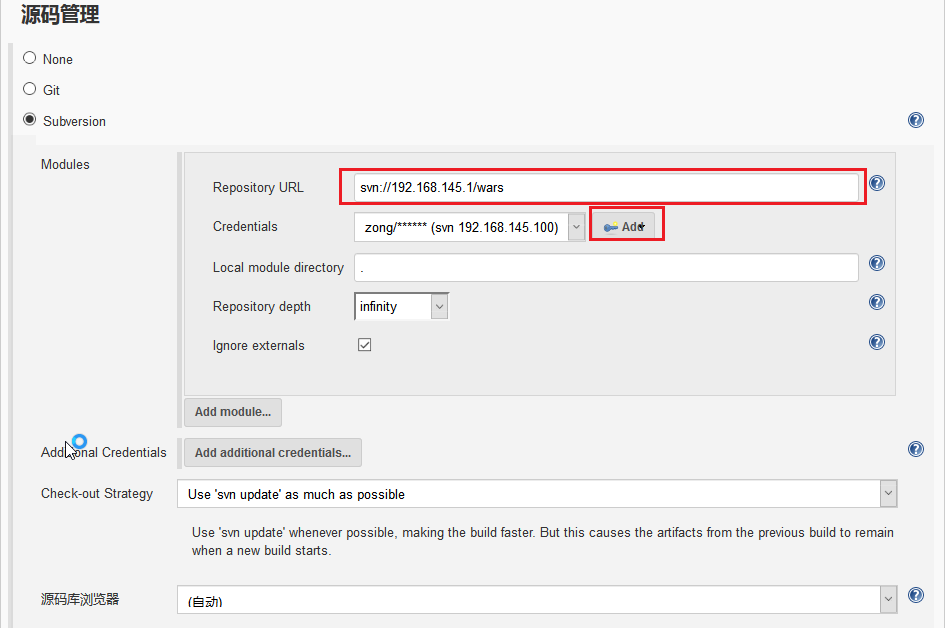Select the Subversion radio button
This screenshot has width=946, height=628.
click(x=30, y=120)
